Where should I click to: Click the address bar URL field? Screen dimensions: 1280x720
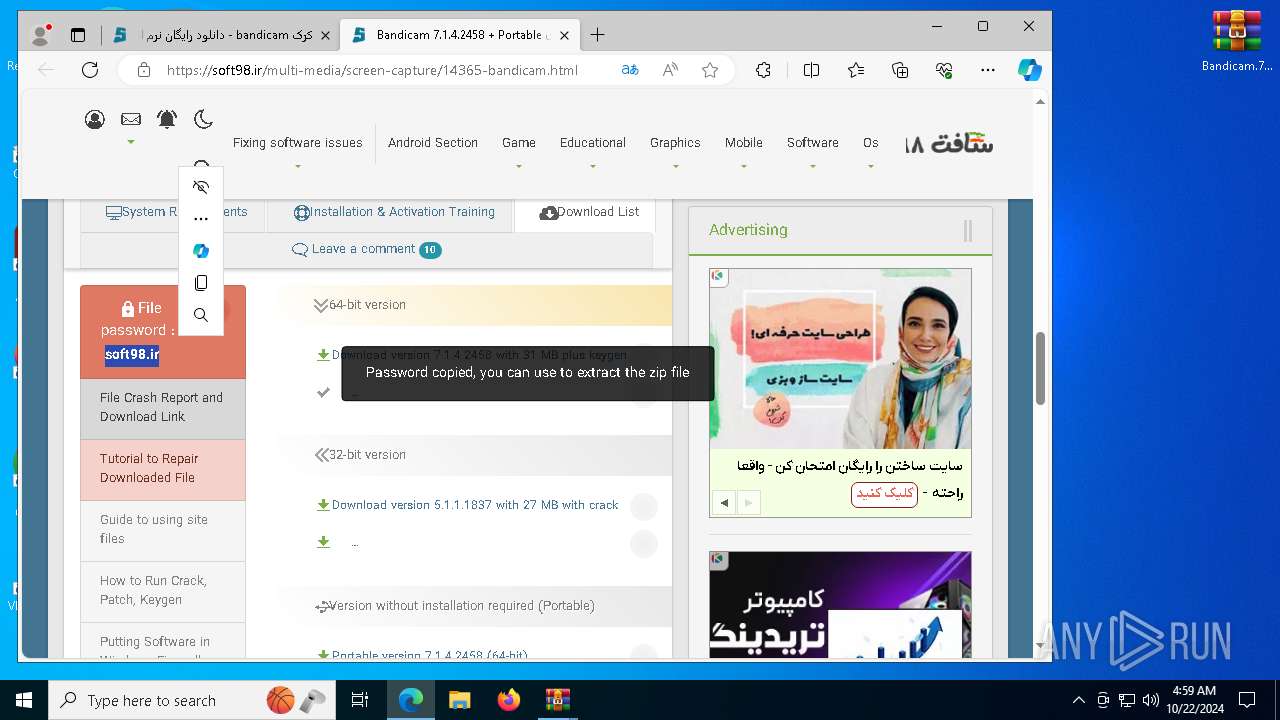click(372, 70)
